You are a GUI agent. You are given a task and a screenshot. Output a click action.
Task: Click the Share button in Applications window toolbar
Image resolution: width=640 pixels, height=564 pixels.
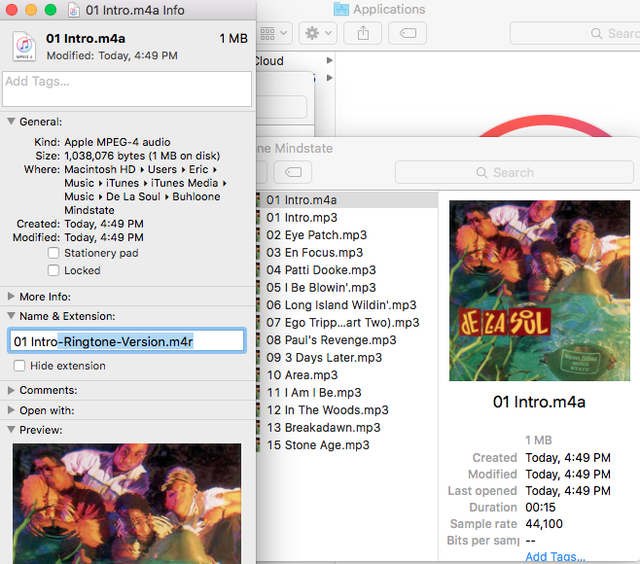pos(362,33)
